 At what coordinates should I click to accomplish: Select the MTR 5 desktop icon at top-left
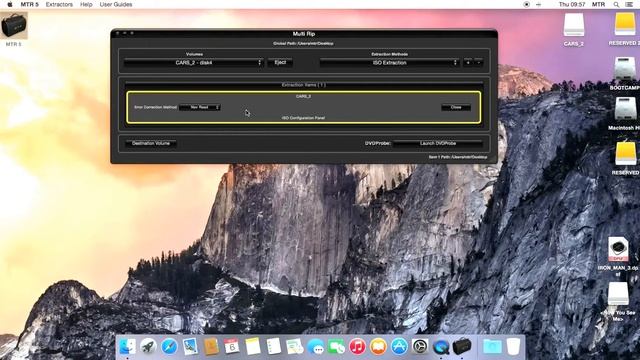(14, 26)
